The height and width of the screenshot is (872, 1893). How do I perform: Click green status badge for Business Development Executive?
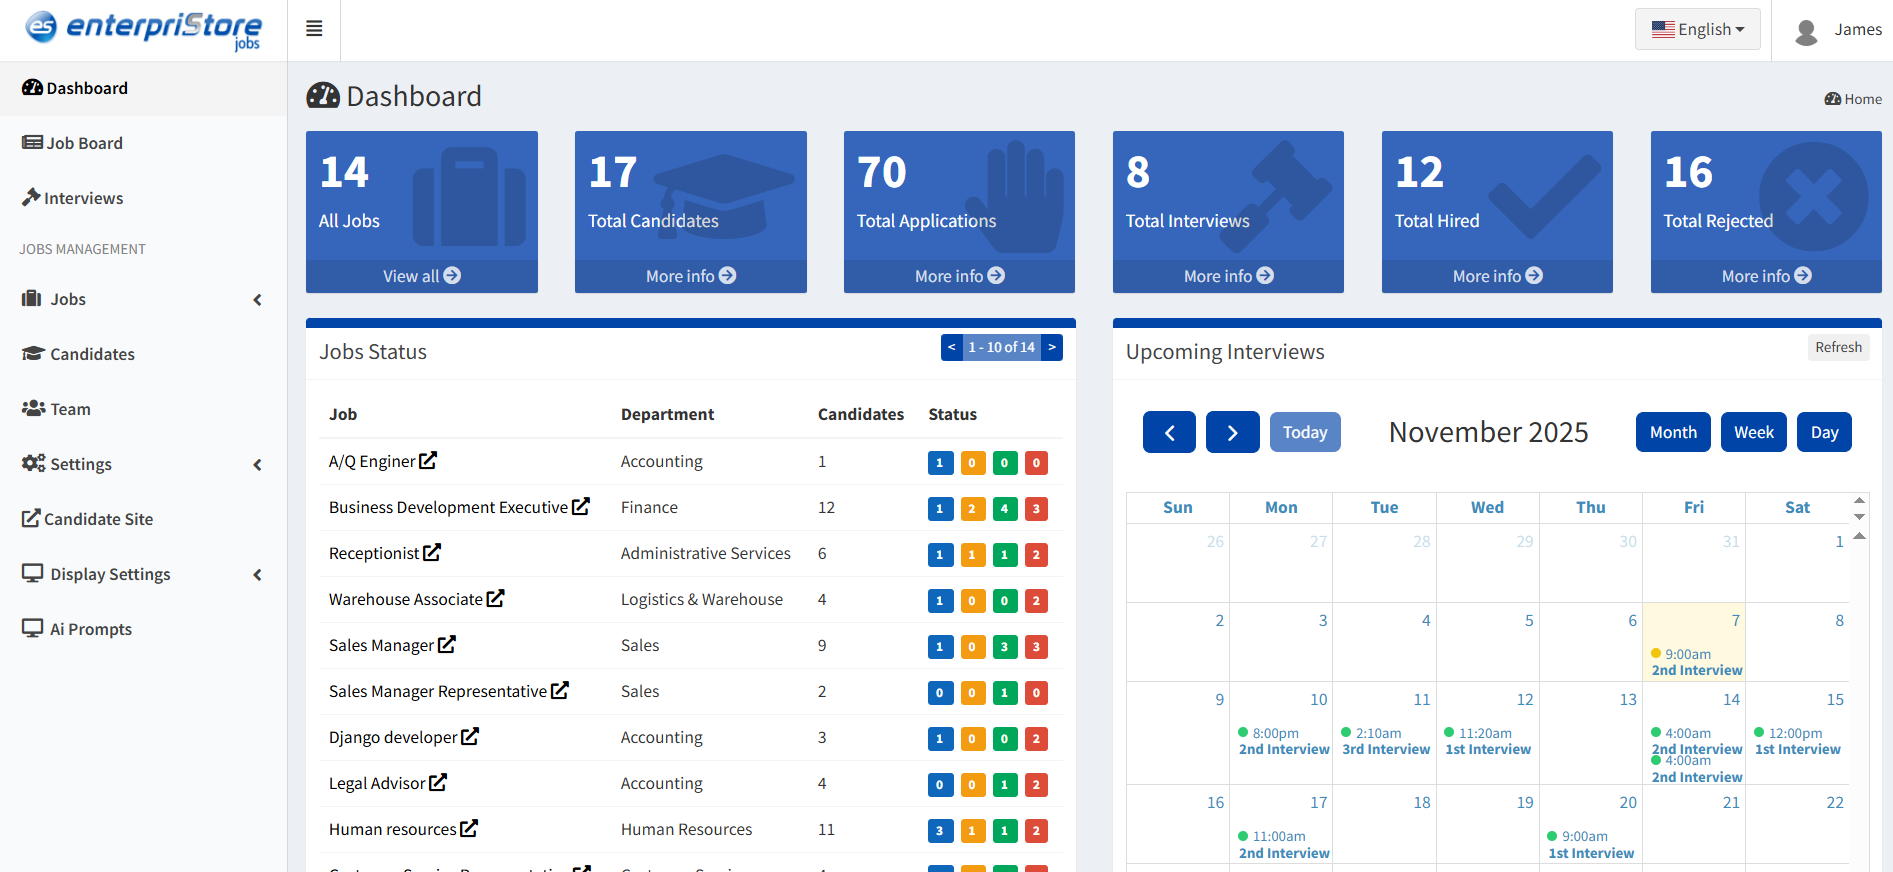[x=1004, y=508]
